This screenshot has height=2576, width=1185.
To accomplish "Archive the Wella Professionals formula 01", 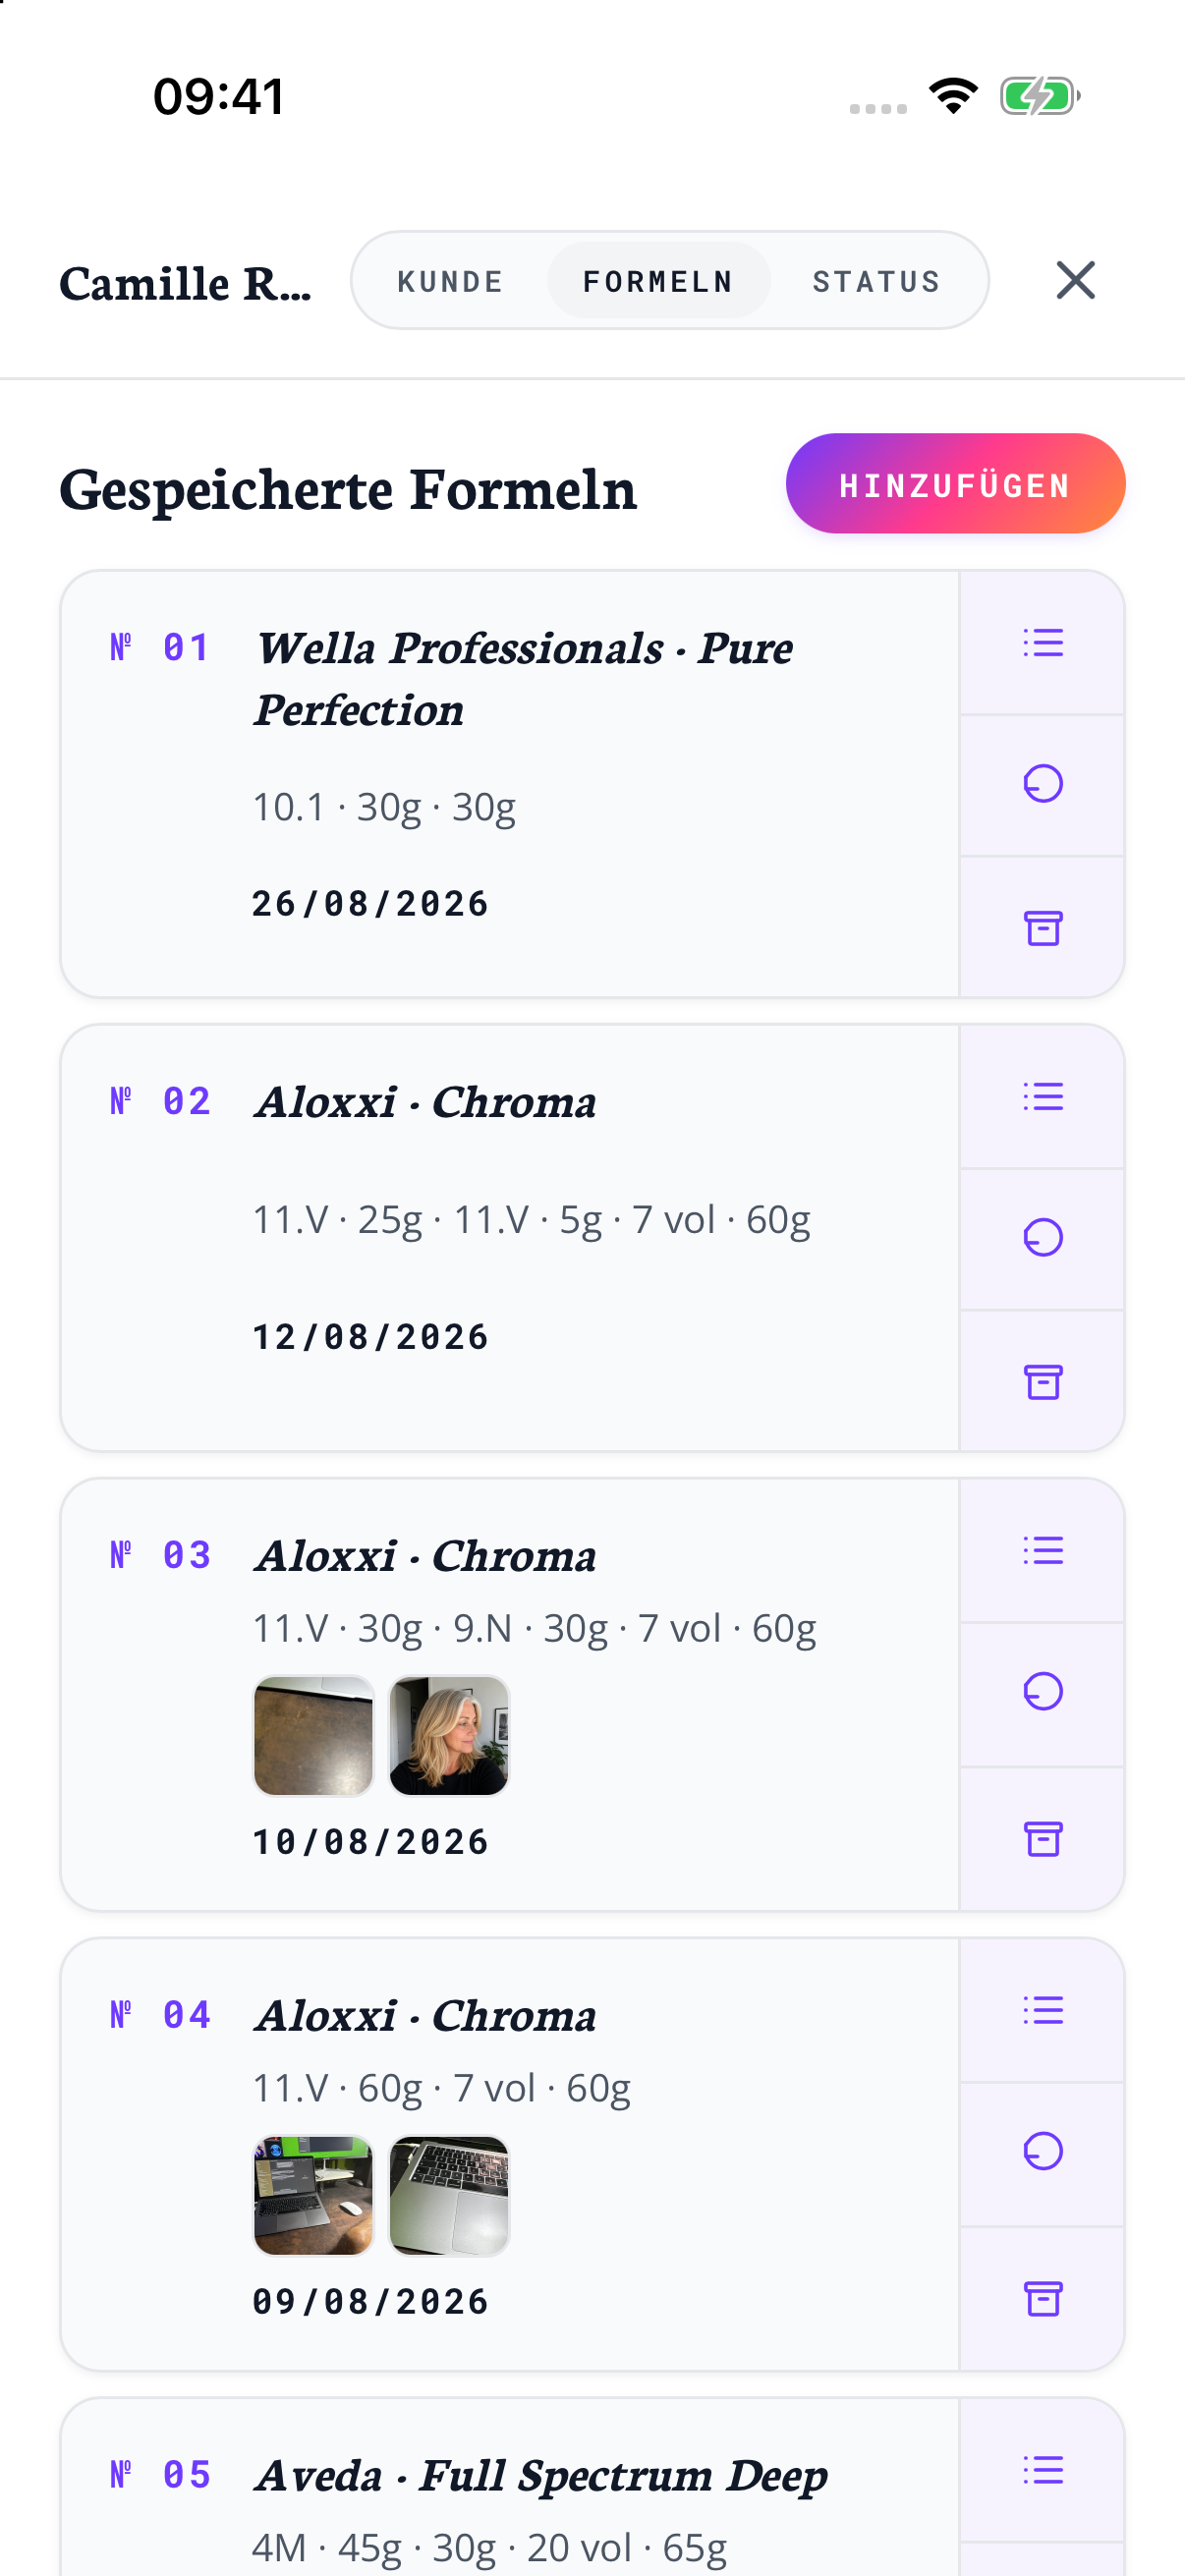I will [x=1042, y=927].
